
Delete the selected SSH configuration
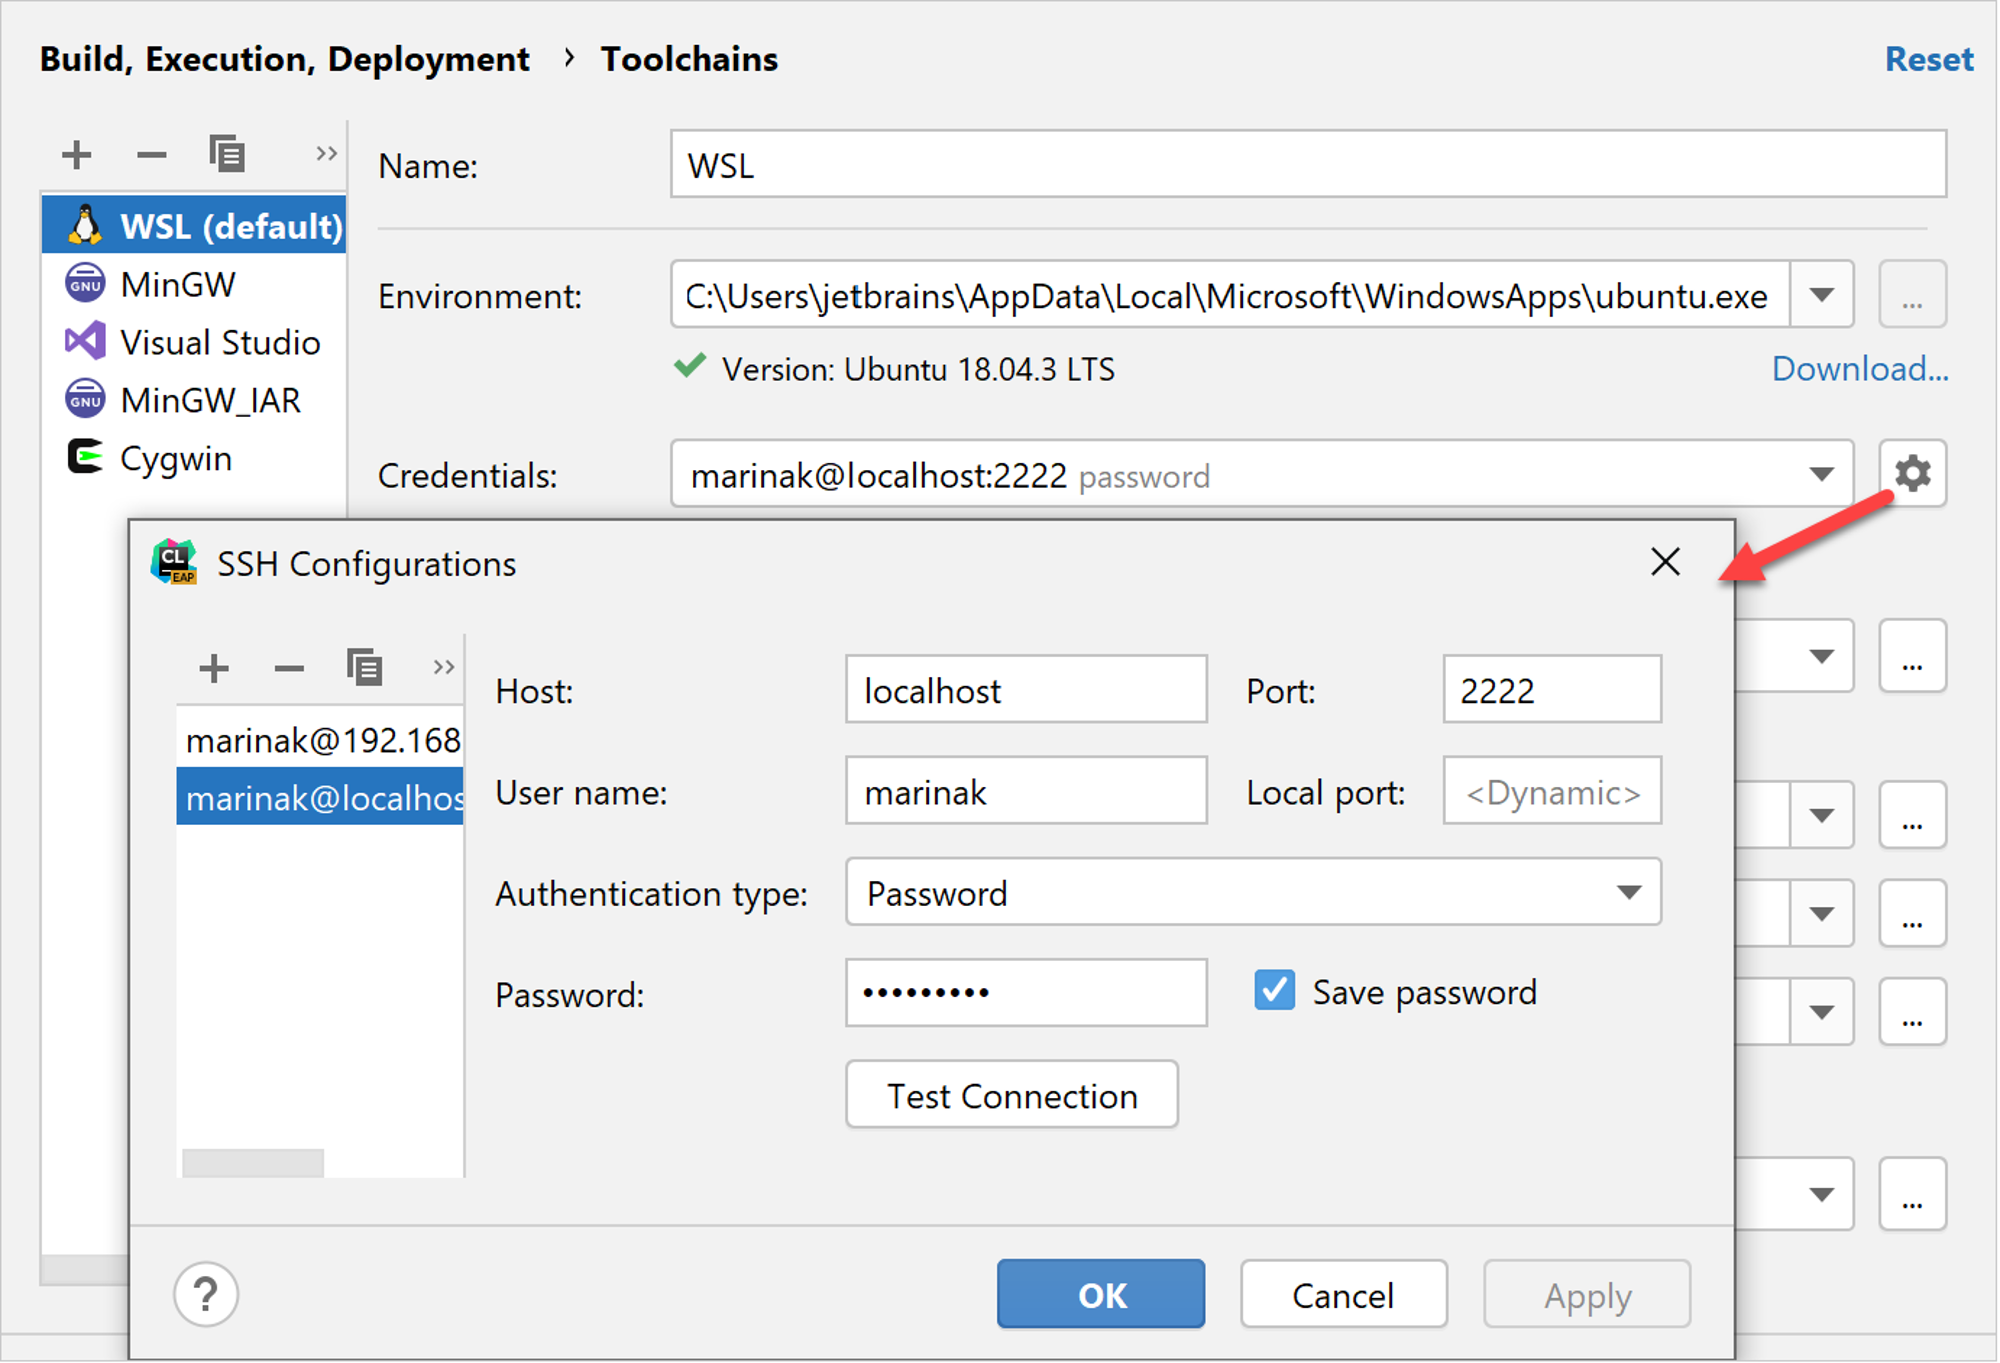click(289, 668)
